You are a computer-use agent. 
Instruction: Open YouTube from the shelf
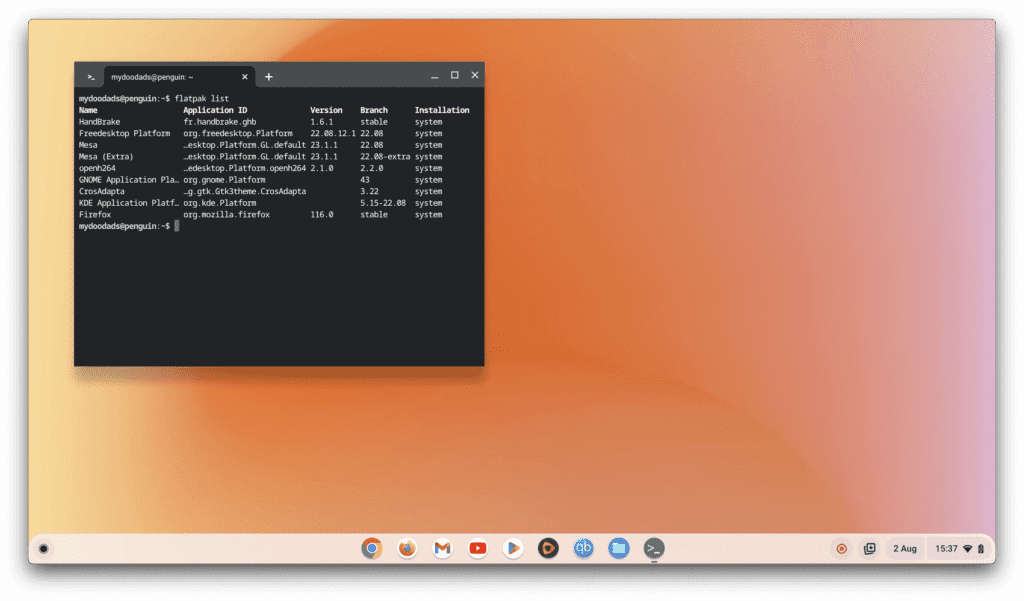[x=477, y=548]
